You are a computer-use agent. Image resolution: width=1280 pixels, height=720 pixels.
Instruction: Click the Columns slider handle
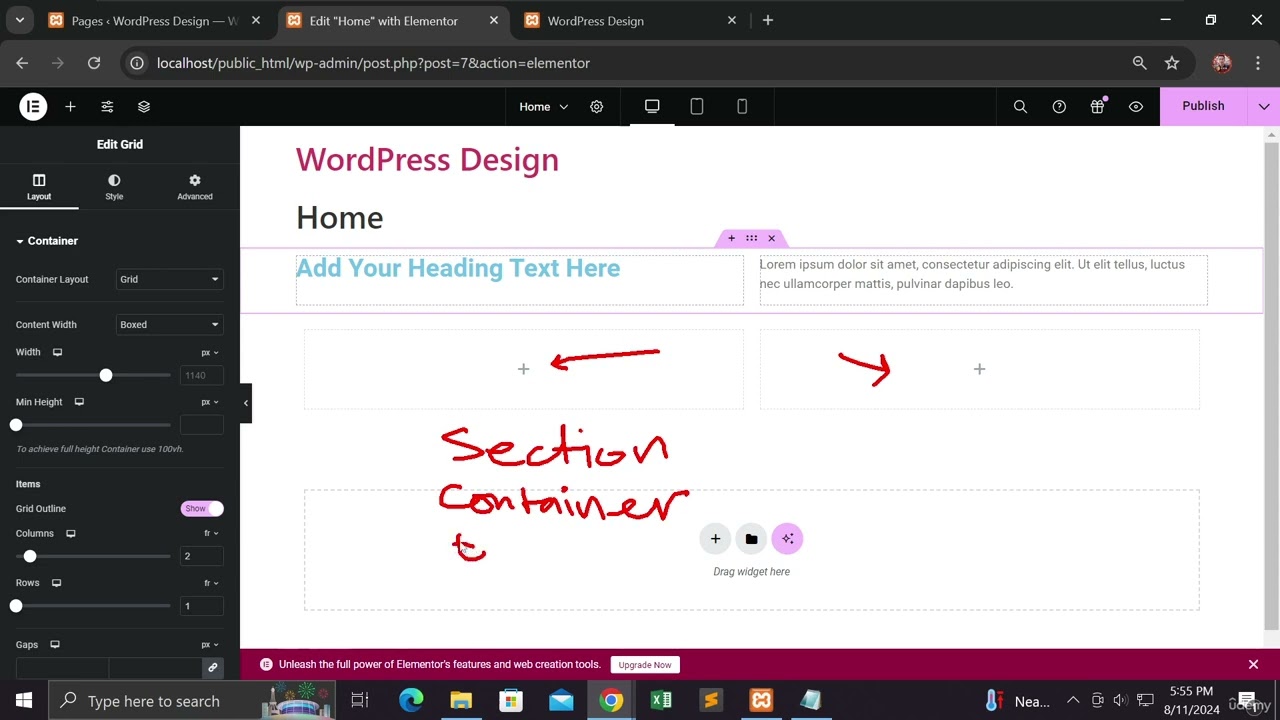tap(30, 556)
